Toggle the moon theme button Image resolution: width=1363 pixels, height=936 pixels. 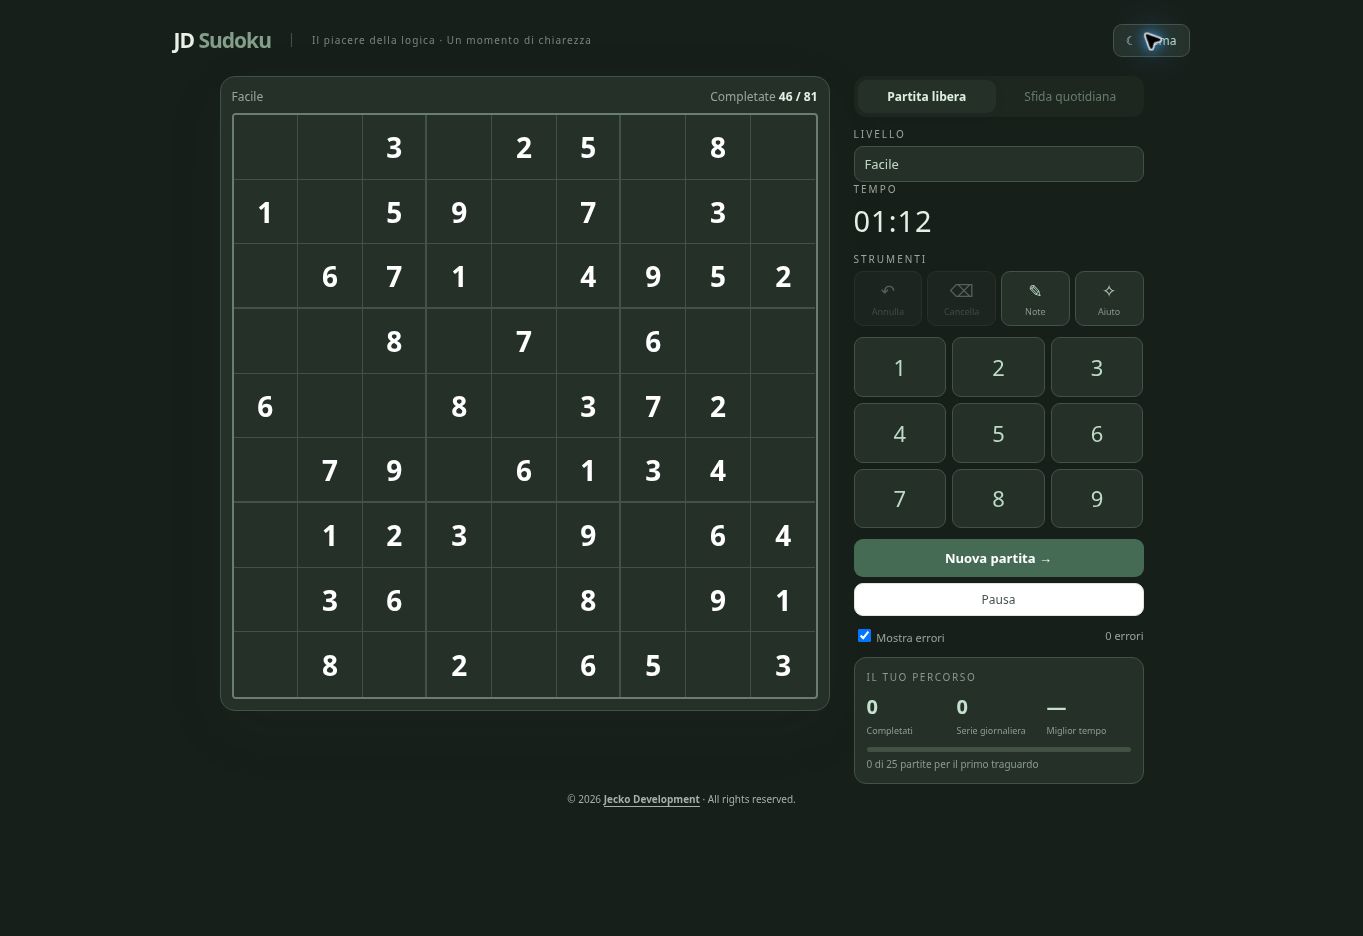(x=1151, y=40)
